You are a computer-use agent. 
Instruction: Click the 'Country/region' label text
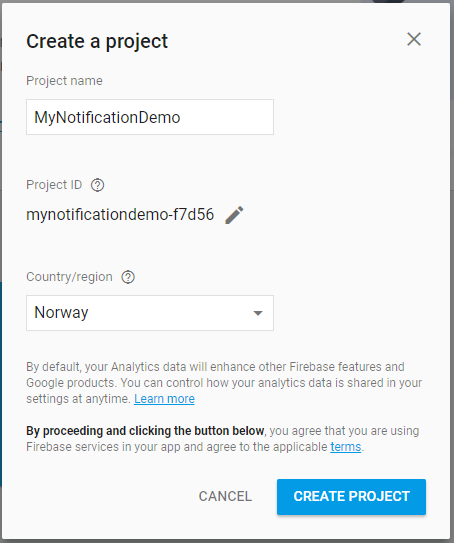tap(69, 277)
